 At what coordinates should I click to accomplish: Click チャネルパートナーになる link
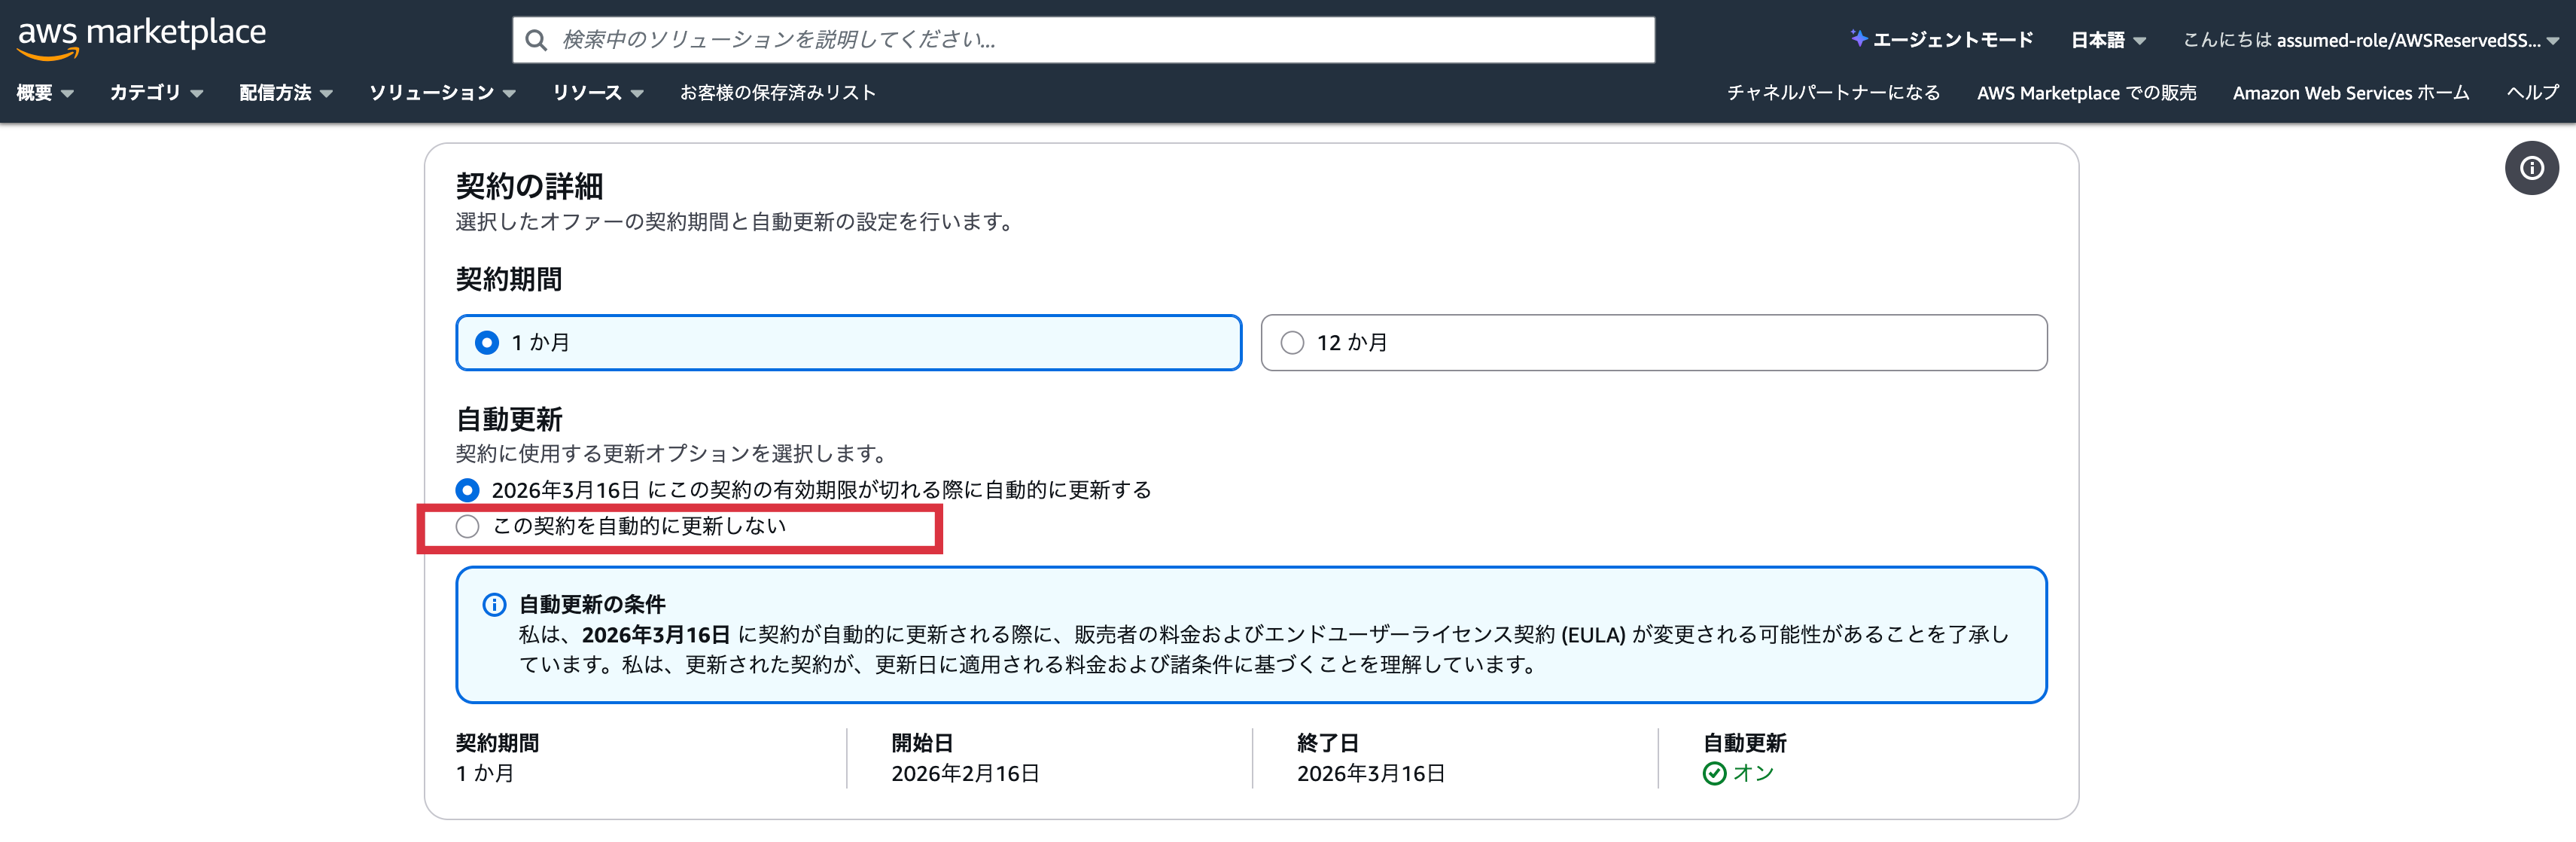coord(1832,93)
